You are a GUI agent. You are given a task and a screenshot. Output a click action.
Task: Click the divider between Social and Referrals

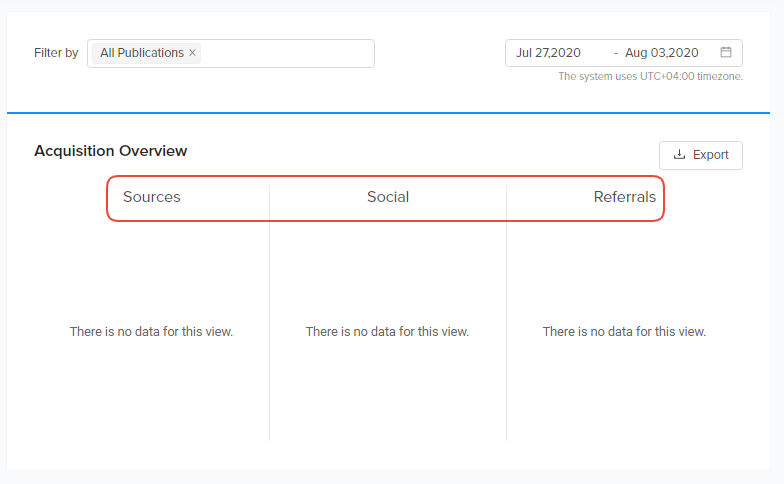click(x=506, y=320)
